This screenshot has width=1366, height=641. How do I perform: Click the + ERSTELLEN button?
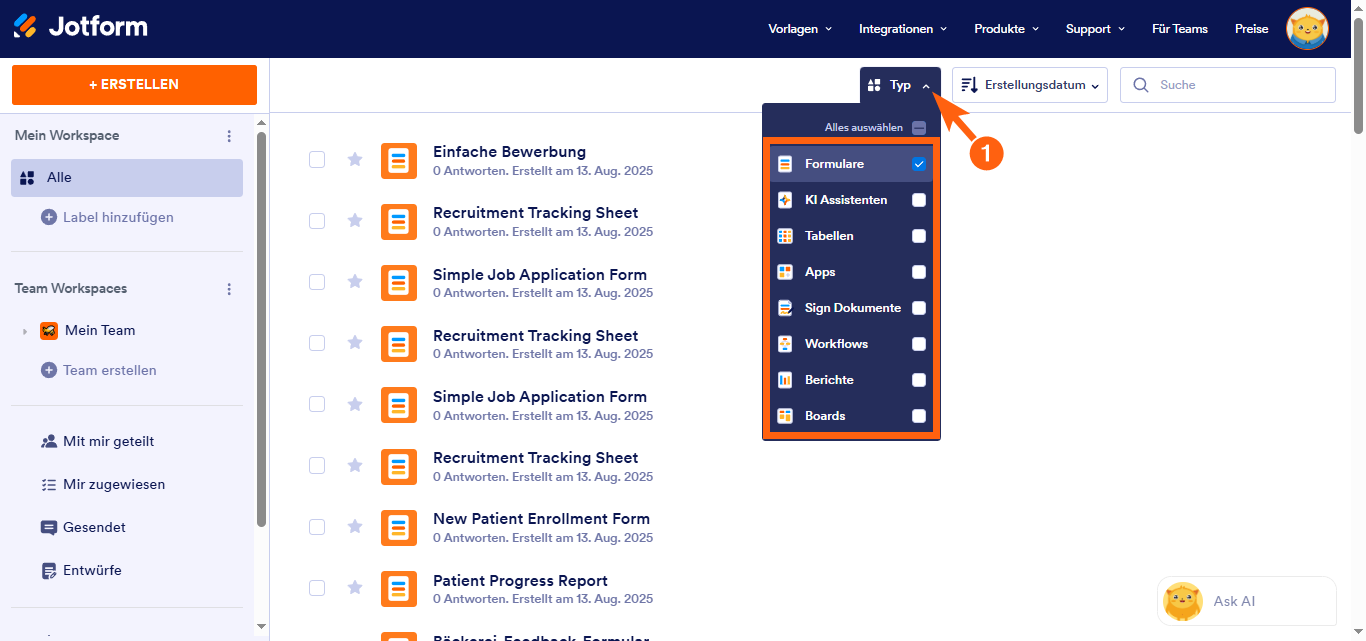tap(134, 85)
